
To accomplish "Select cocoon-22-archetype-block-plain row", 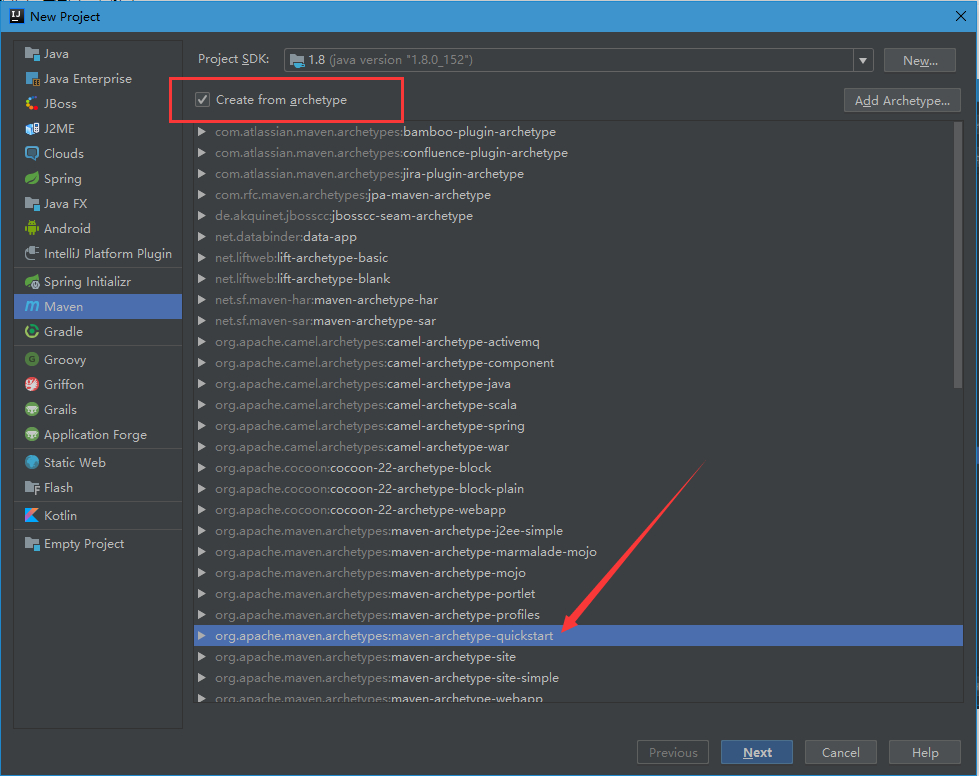I will click(x=578, y=488).
